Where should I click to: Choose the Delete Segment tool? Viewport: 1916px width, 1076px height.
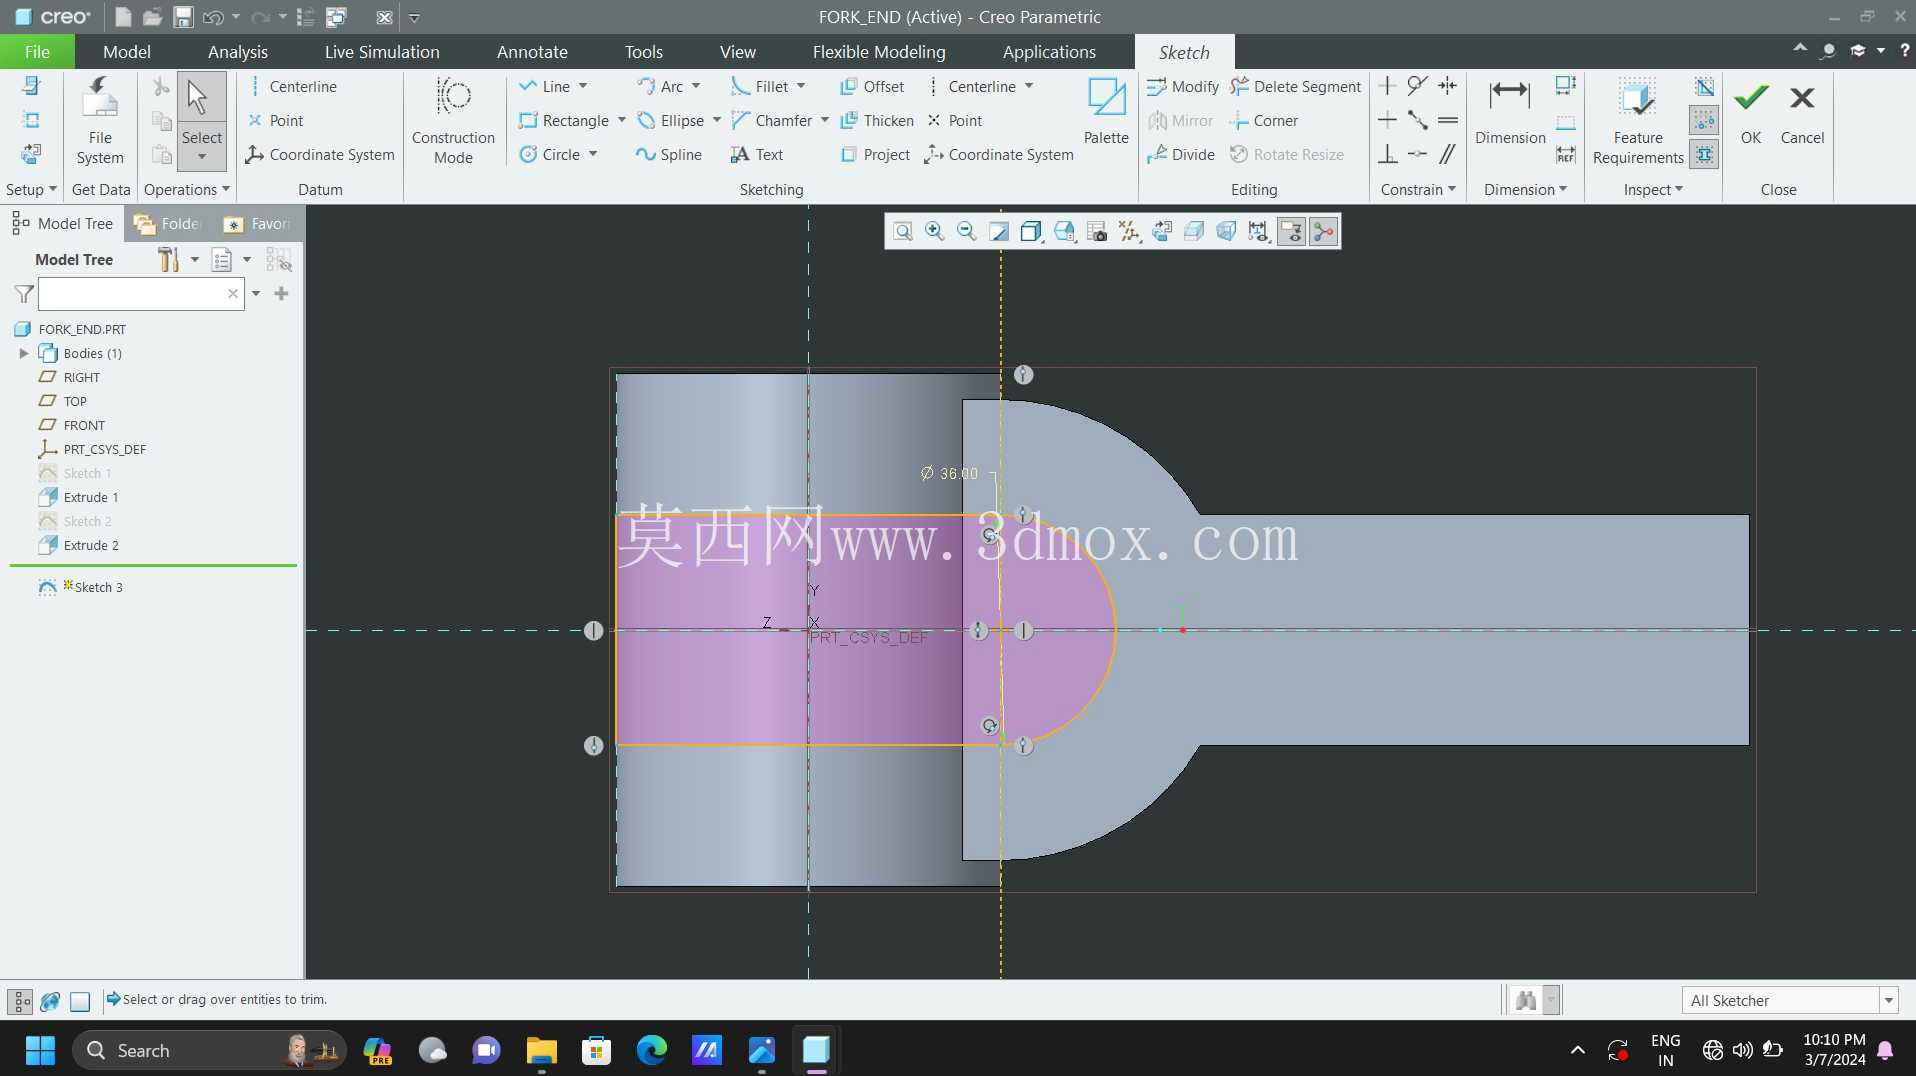pos(1296,87)
